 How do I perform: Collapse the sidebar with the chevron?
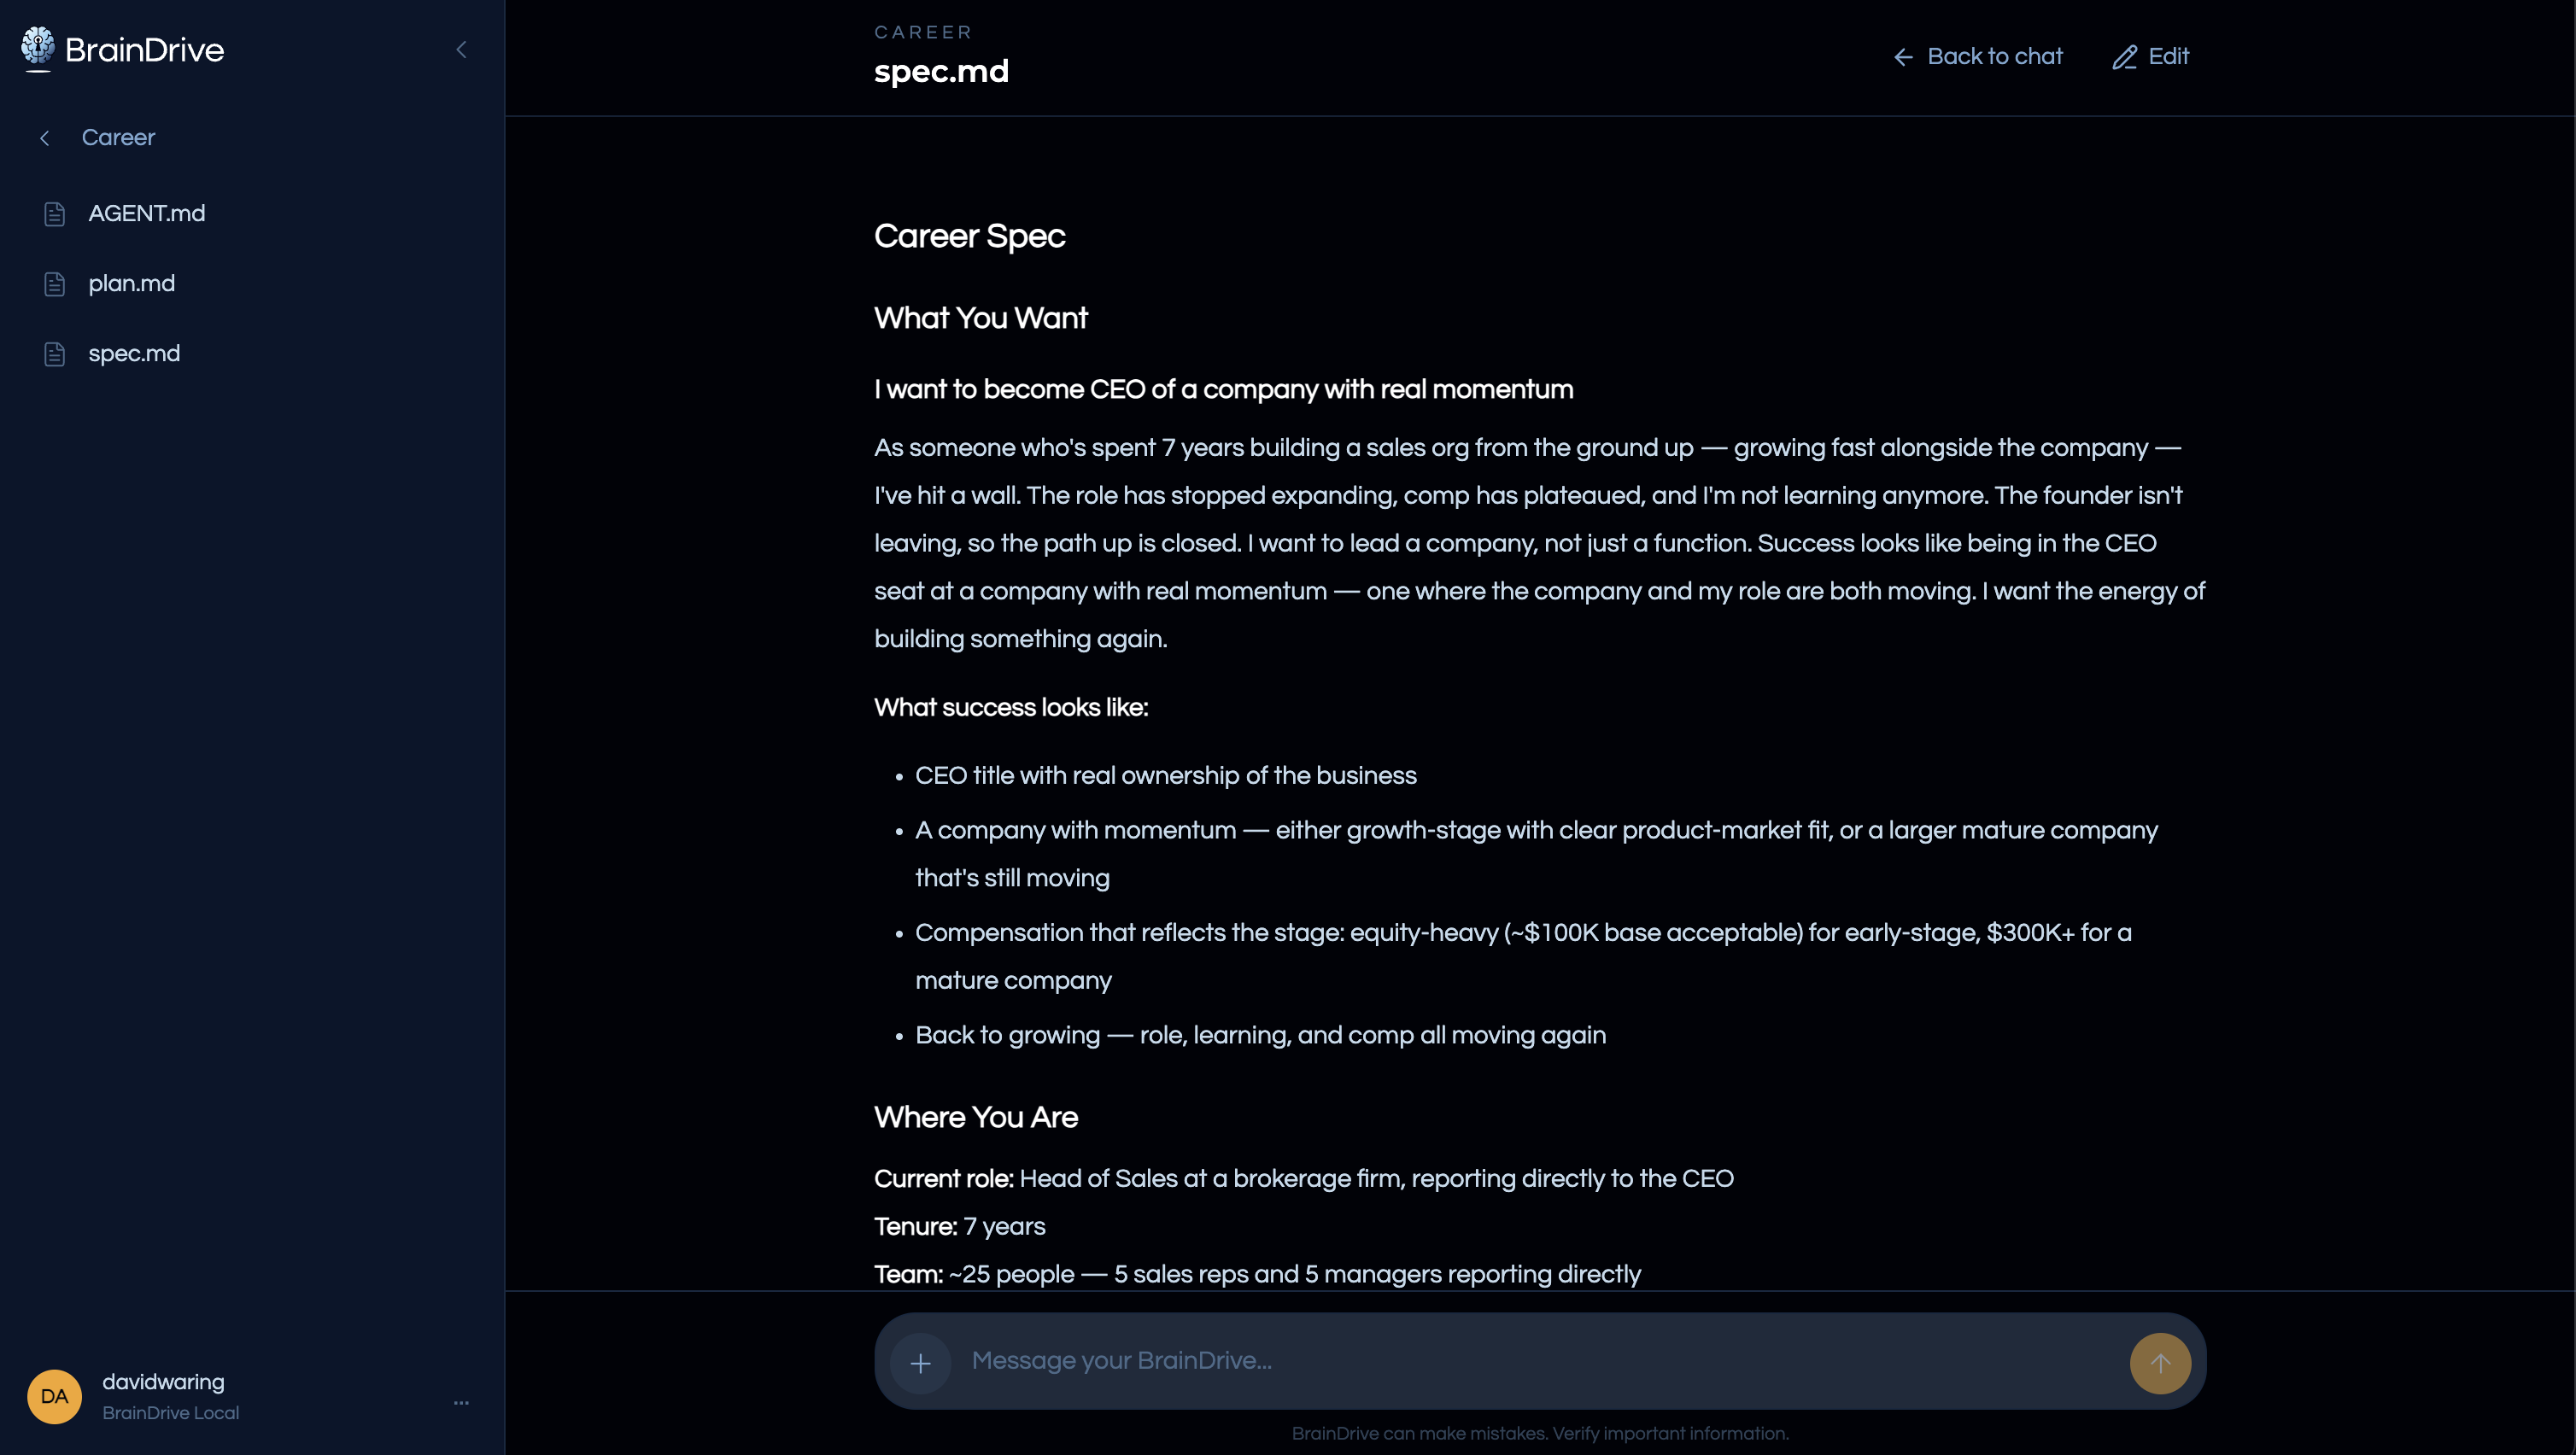click(x=461, y=49)
